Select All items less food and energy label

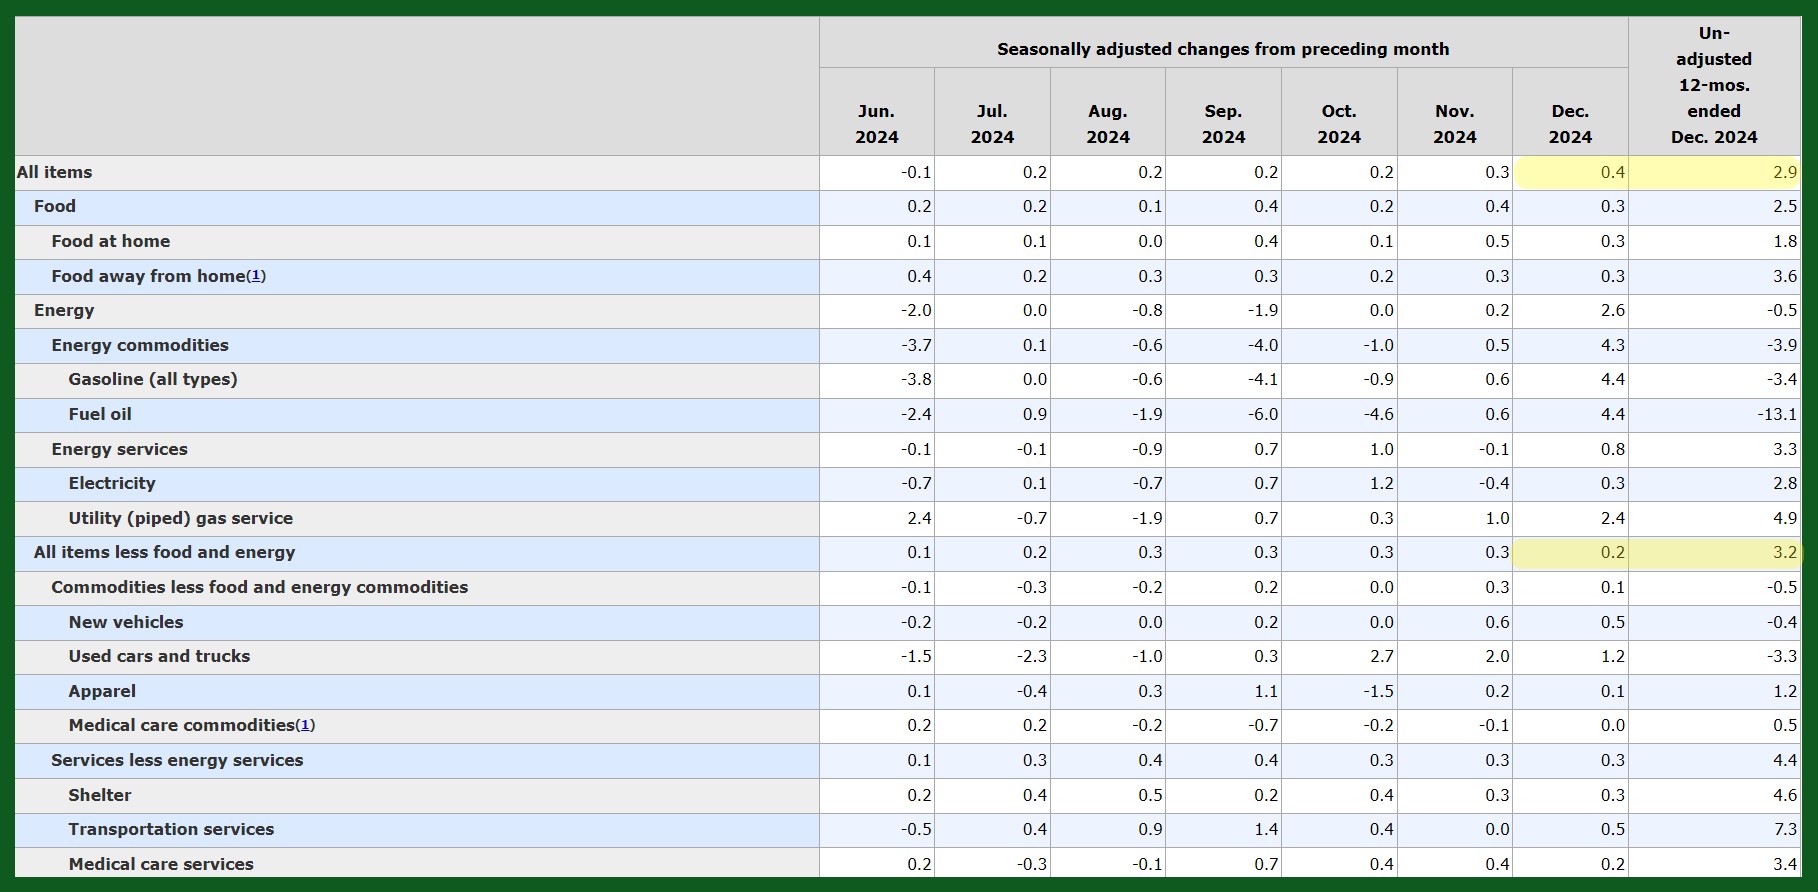[165, 552]
